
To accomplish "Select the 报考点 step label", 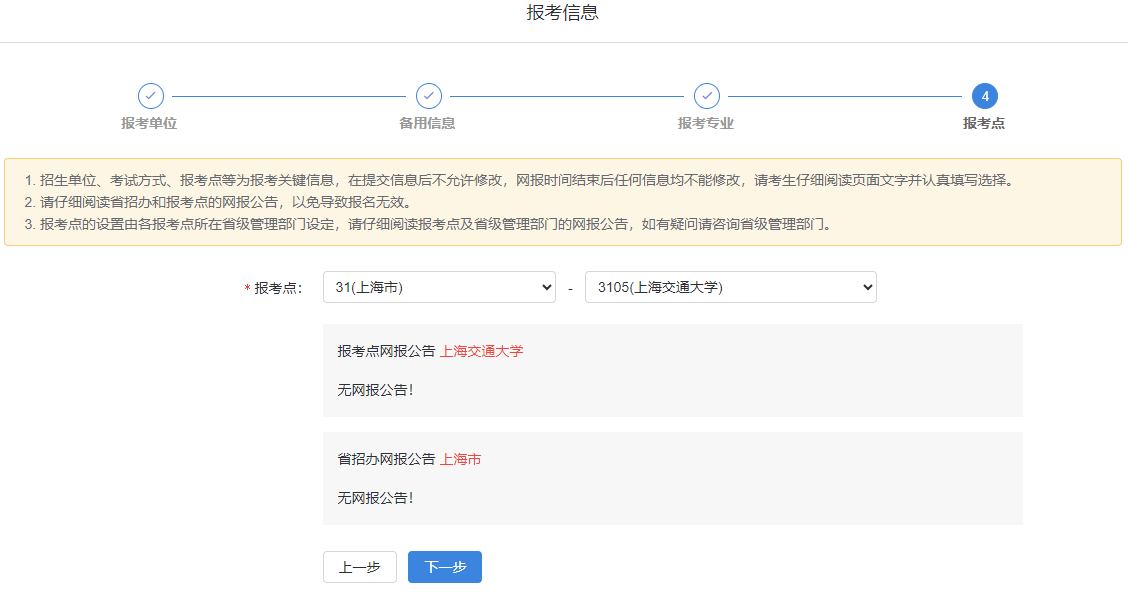I will point(984,123).
